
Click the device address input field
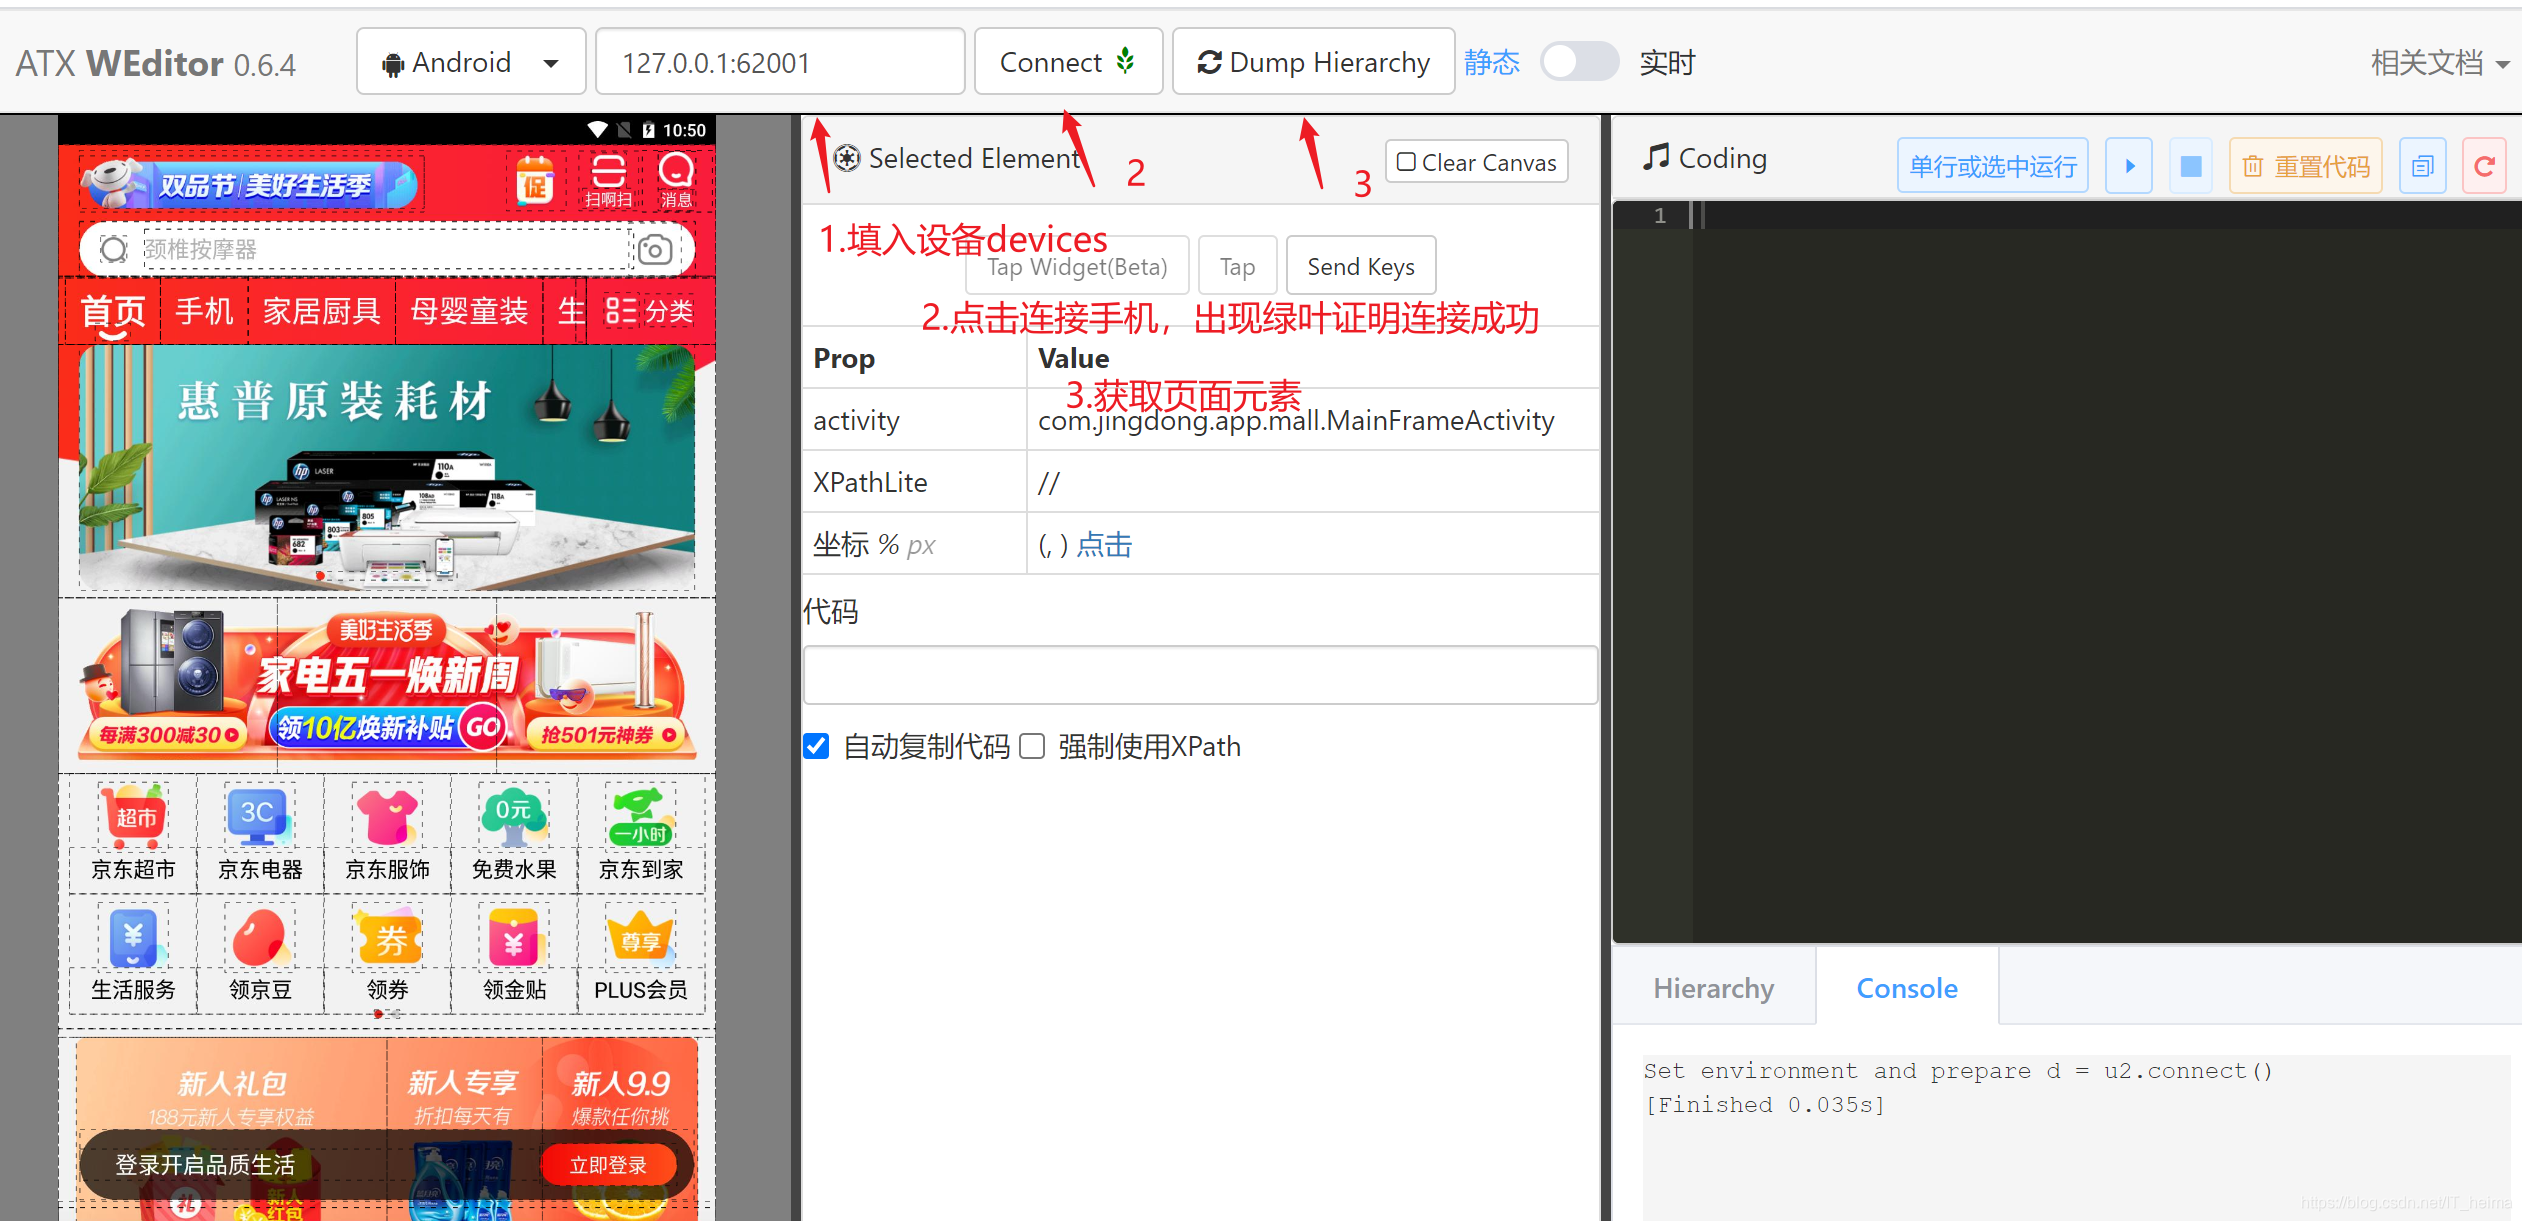tap(780, 62)
